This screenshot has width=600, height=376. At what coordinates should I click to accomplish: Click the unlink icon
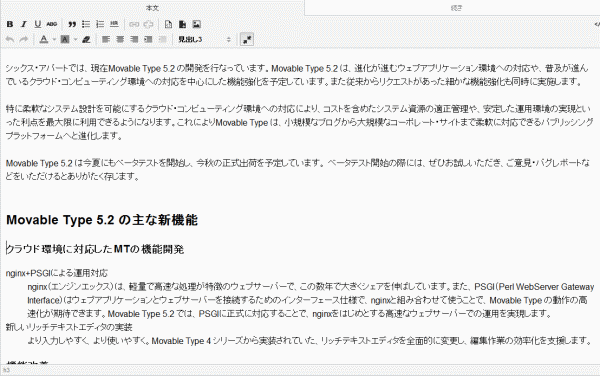click(148, 24)
